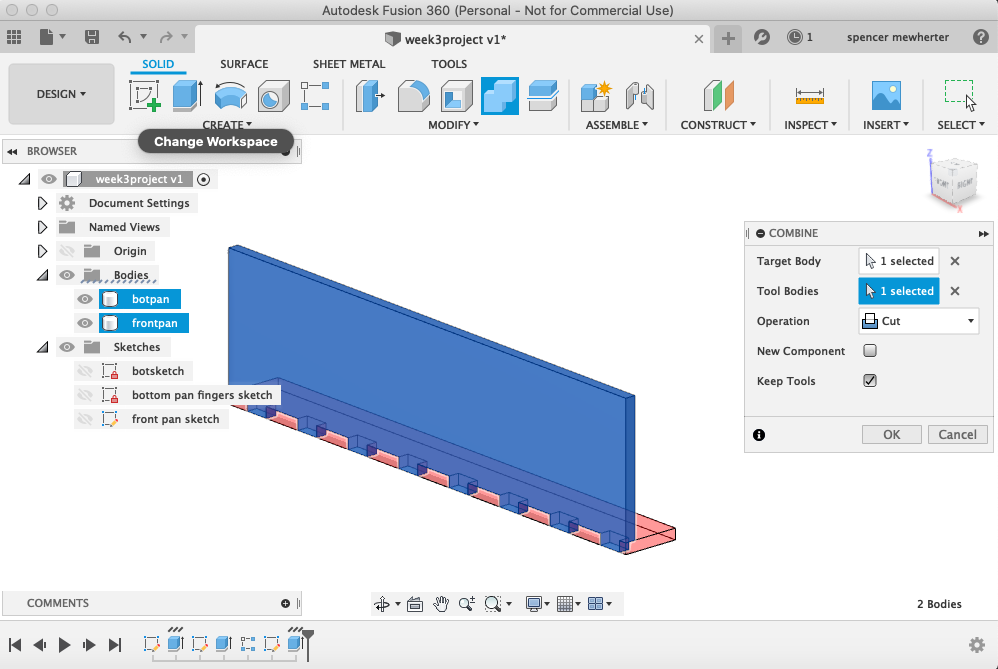Collapse the Bodies folder

(x=42, y=275)
